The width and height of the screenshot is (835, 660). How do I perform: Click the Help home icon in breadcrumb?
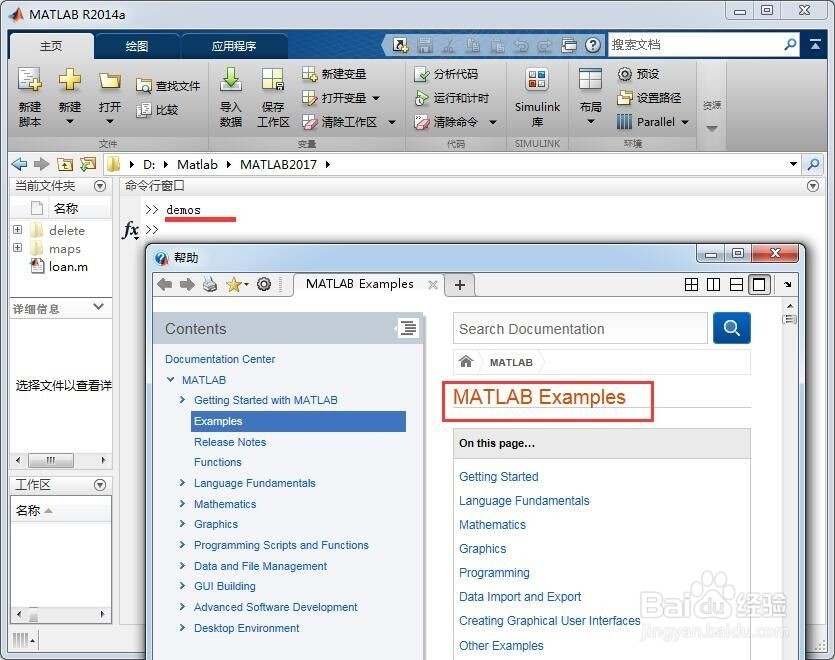[x=466, y=362]
